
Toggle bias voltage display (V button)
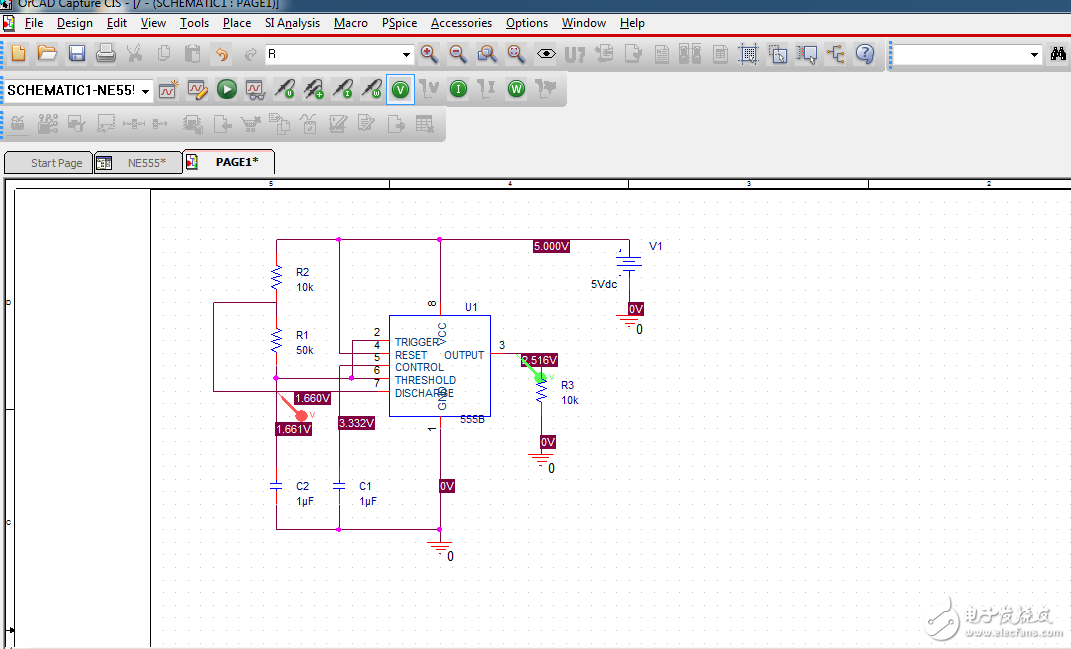[400, 90]
